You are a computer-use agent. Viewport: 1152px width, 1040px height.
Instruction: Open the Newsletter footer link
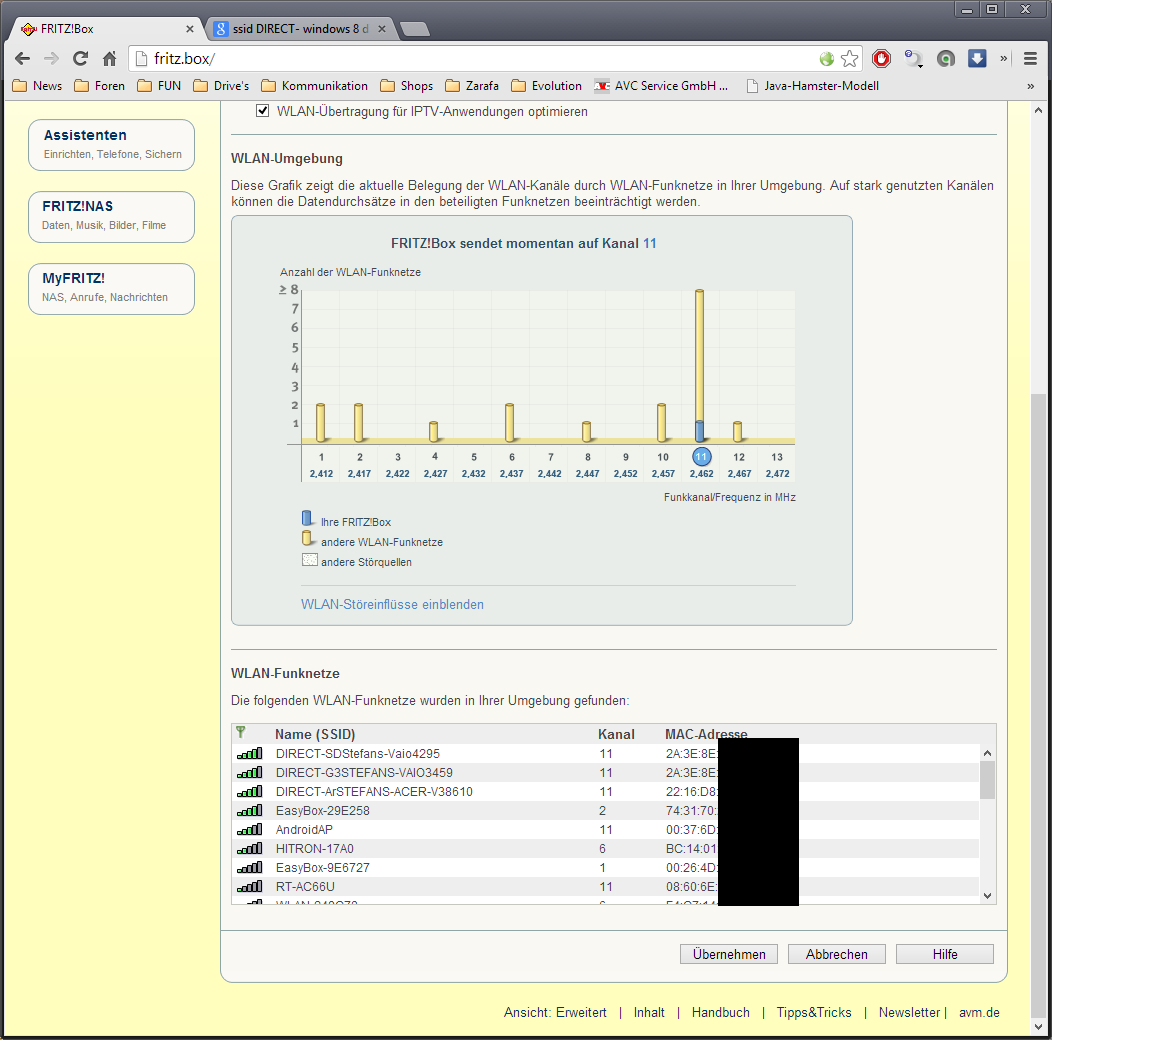click(x=910, y=1012)
